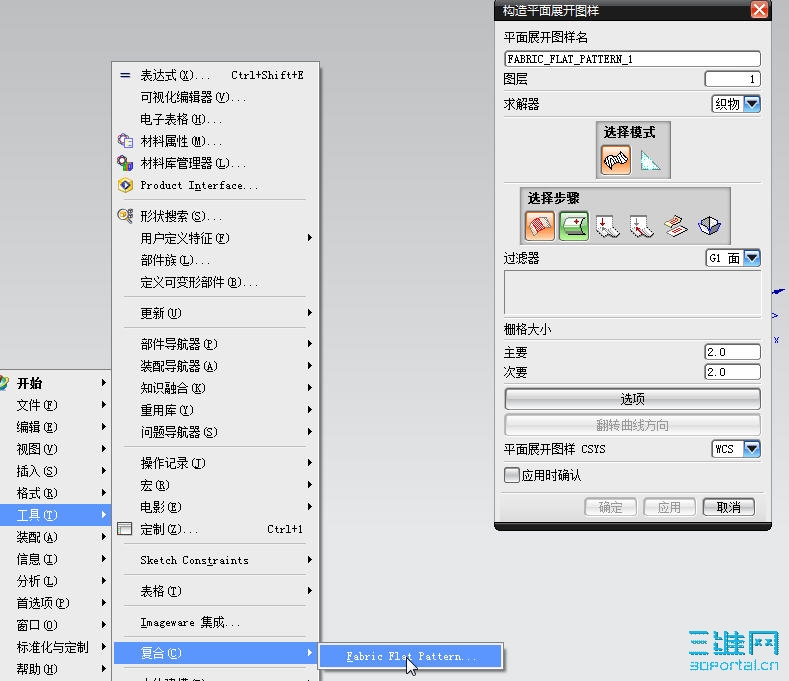Click the Expression menu item icon
Screen dimensions: 789x681
coord(125,75)
